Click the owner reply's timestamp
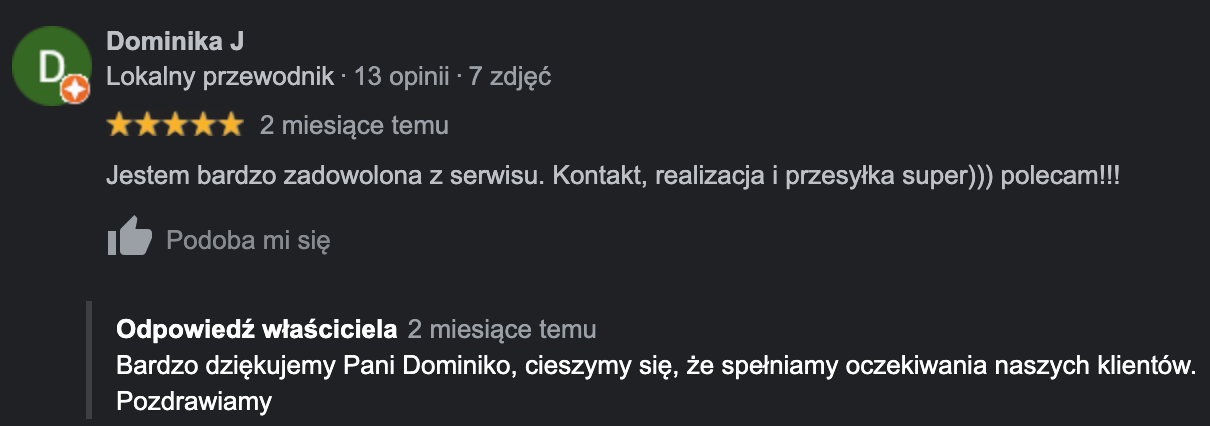The image size is (1210, 426). point(502,329)
